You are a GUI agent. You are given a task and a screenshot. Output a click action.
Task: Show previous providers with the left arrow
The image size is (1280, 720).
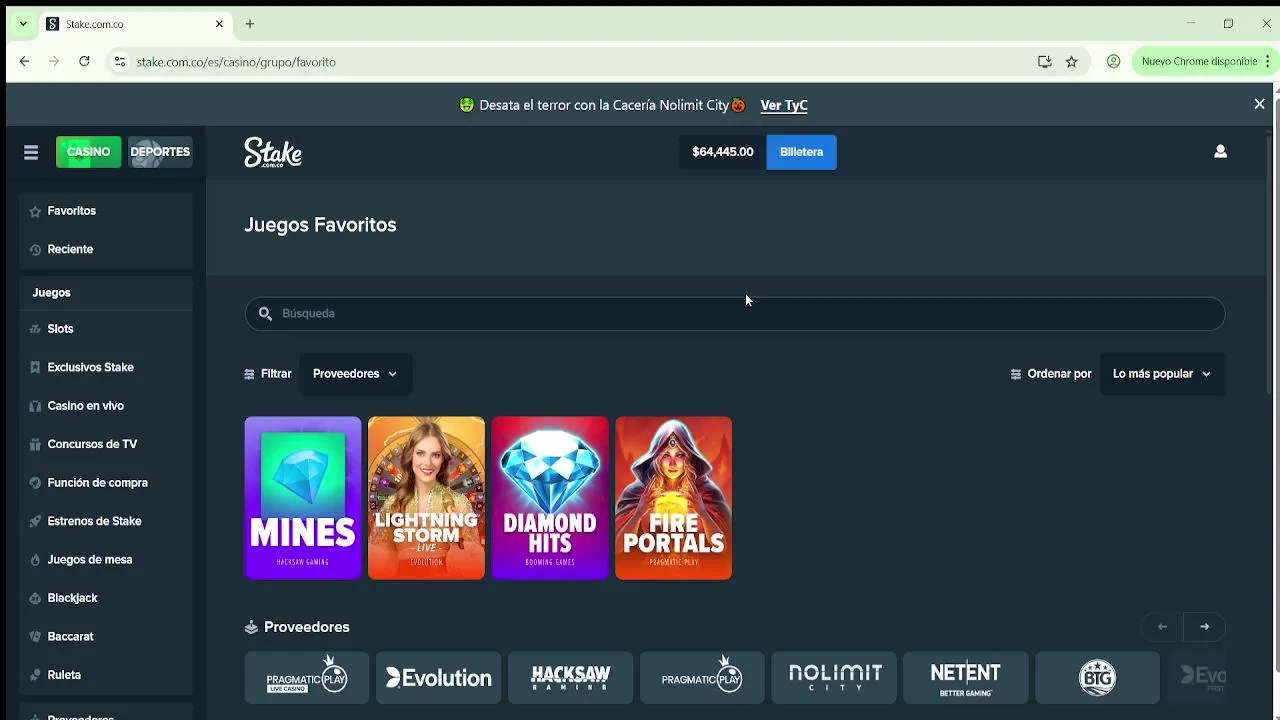1162,627
